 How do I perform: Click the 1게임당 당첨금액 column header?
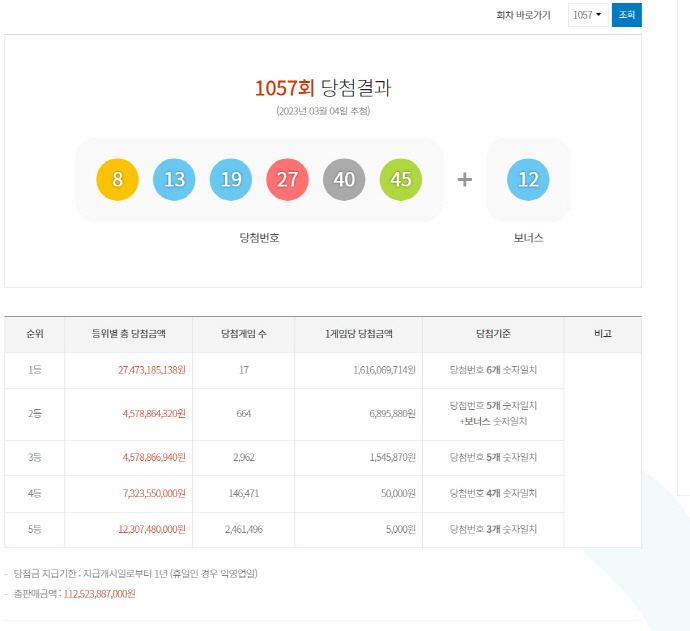359,334
